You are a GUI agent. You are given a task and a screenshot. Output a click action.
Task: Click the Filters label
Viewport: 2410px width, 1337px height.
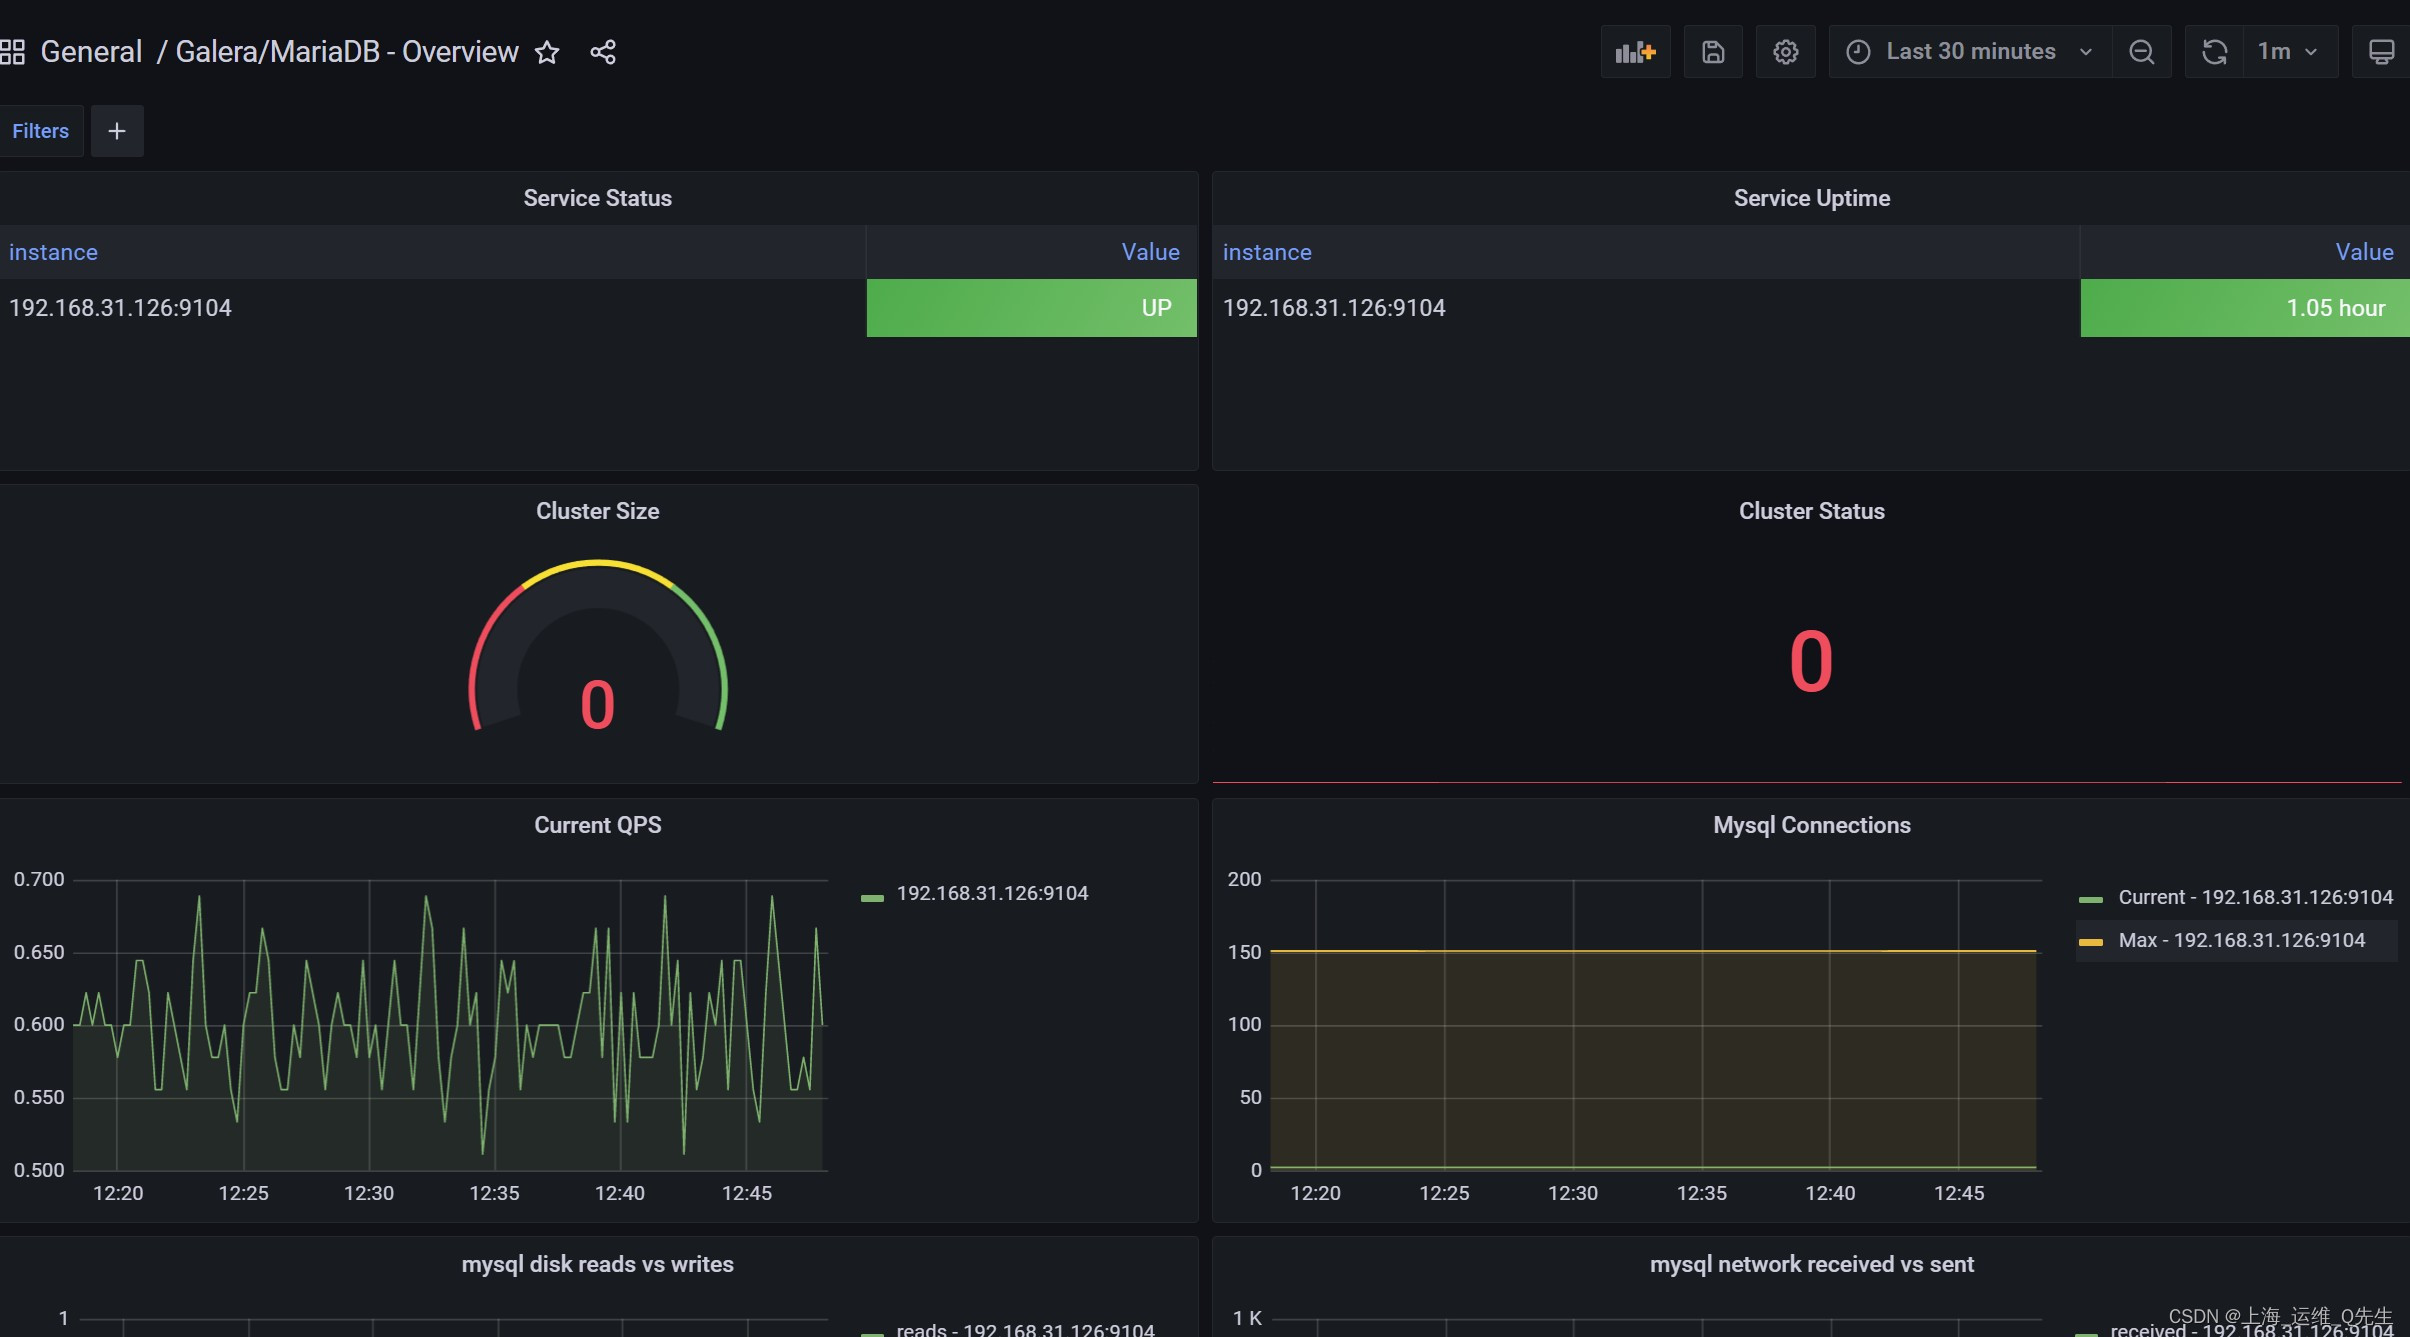tap(40, 131)
